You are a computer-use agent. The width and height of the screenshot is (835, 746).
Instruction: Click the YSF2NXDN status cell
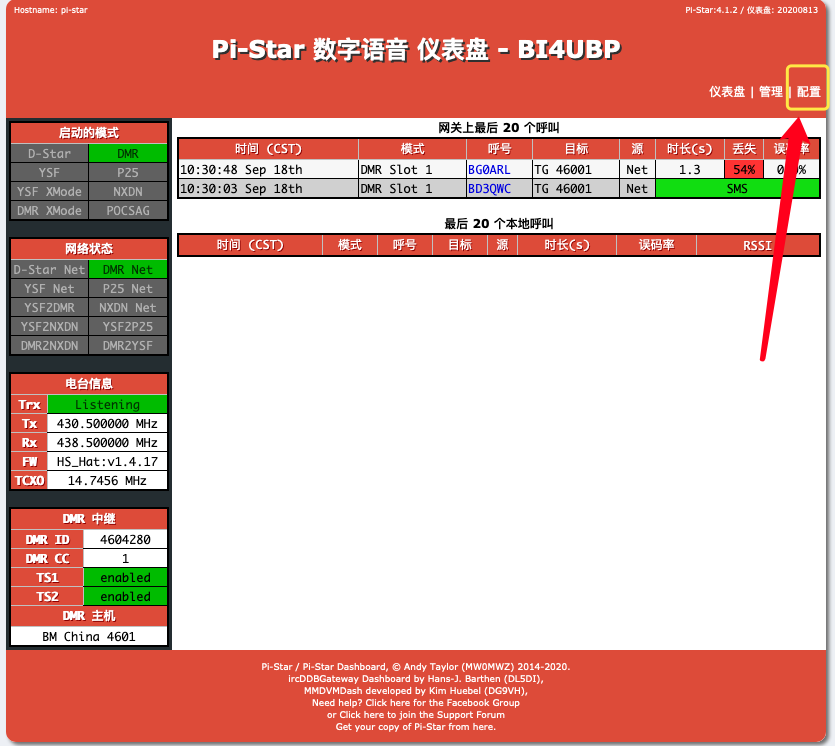50,326
